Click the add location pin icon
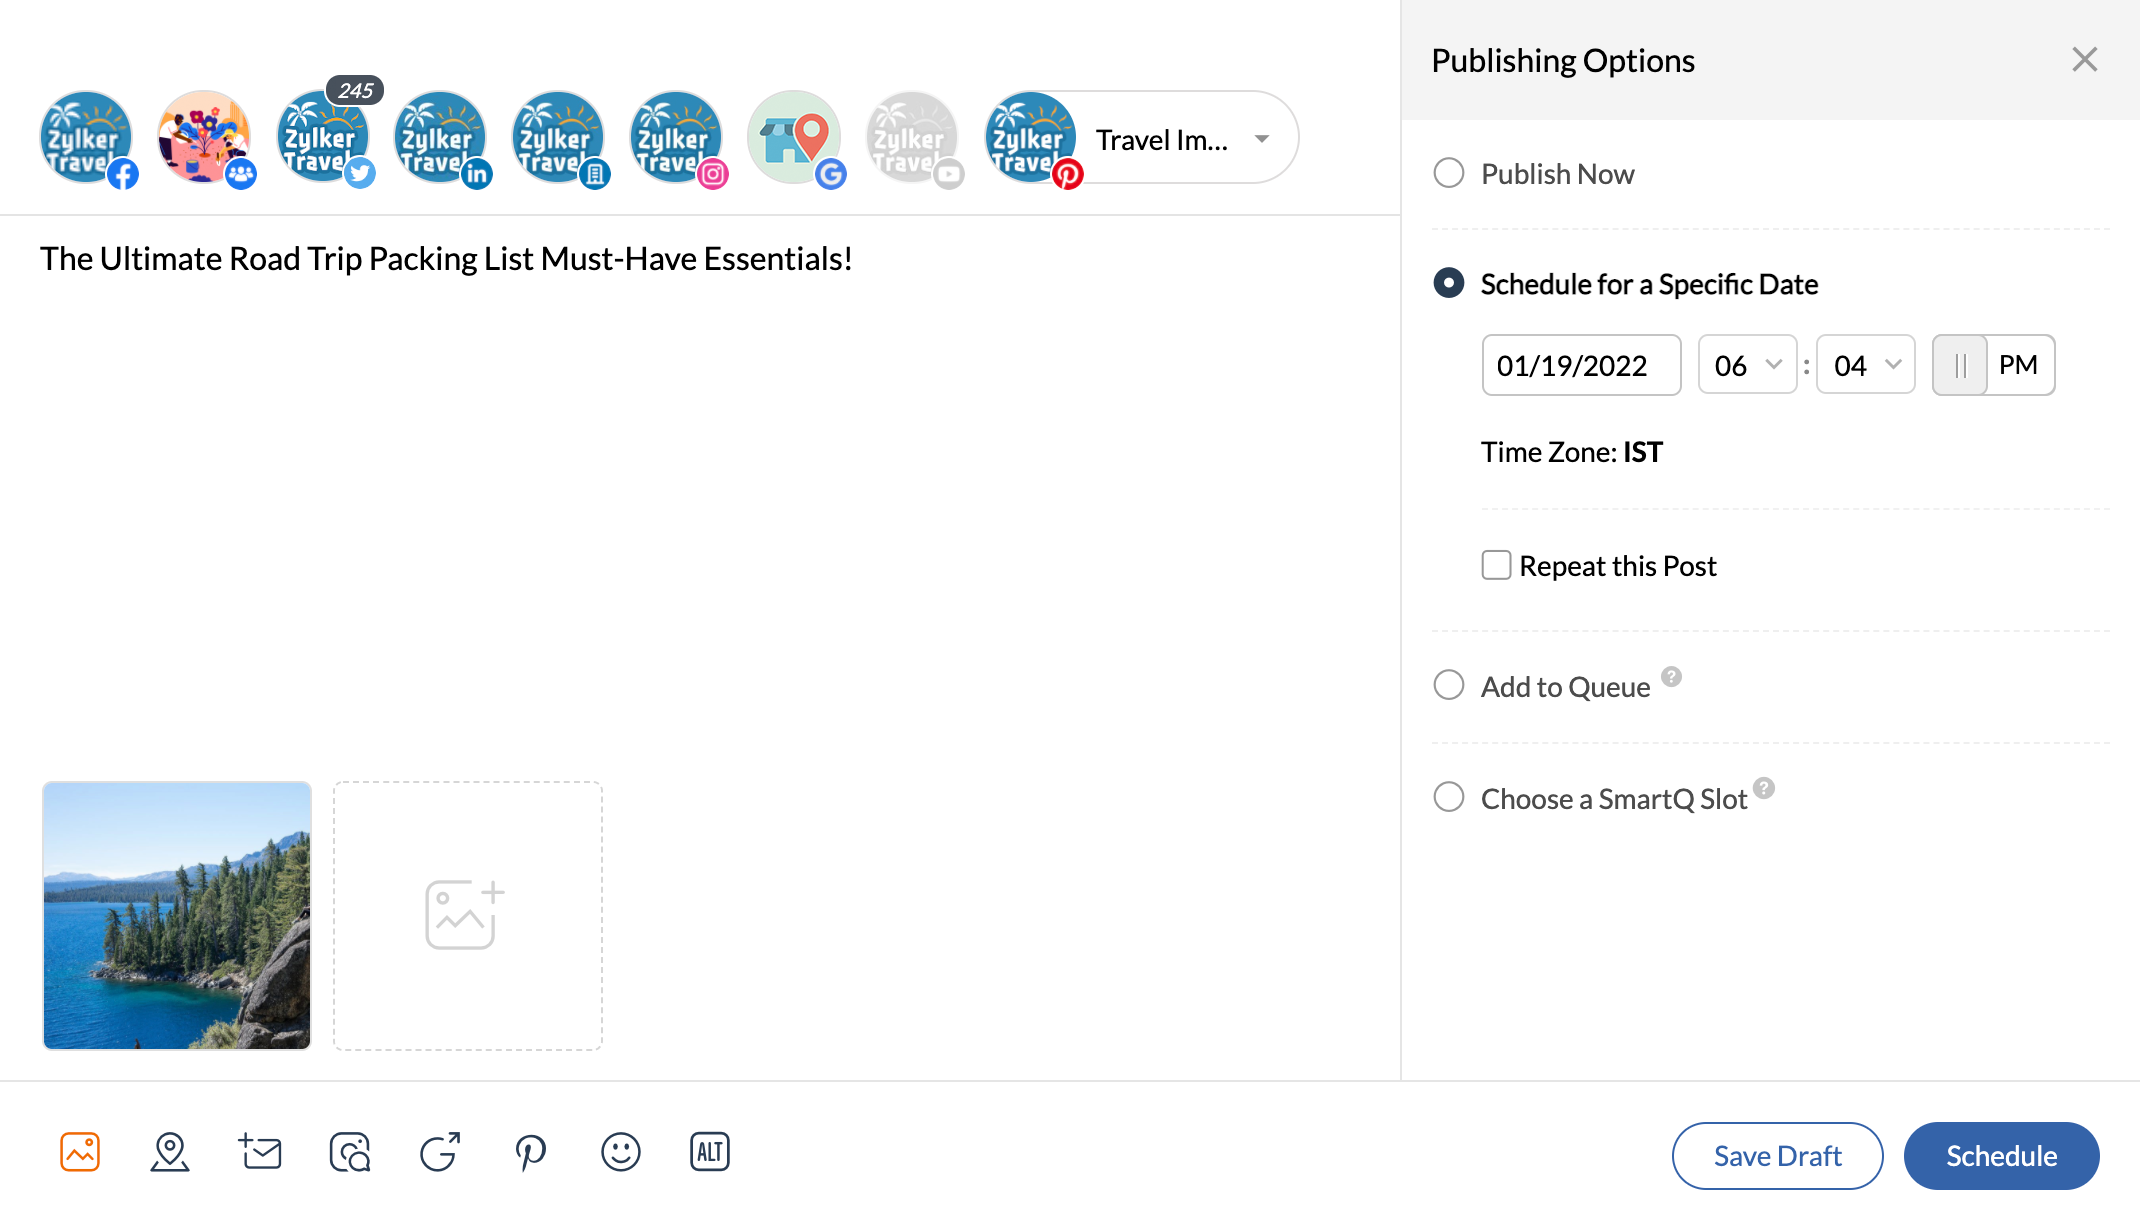Image resolution: width=2140 pixels, height=1230 pixels. tap(170, 1152)
